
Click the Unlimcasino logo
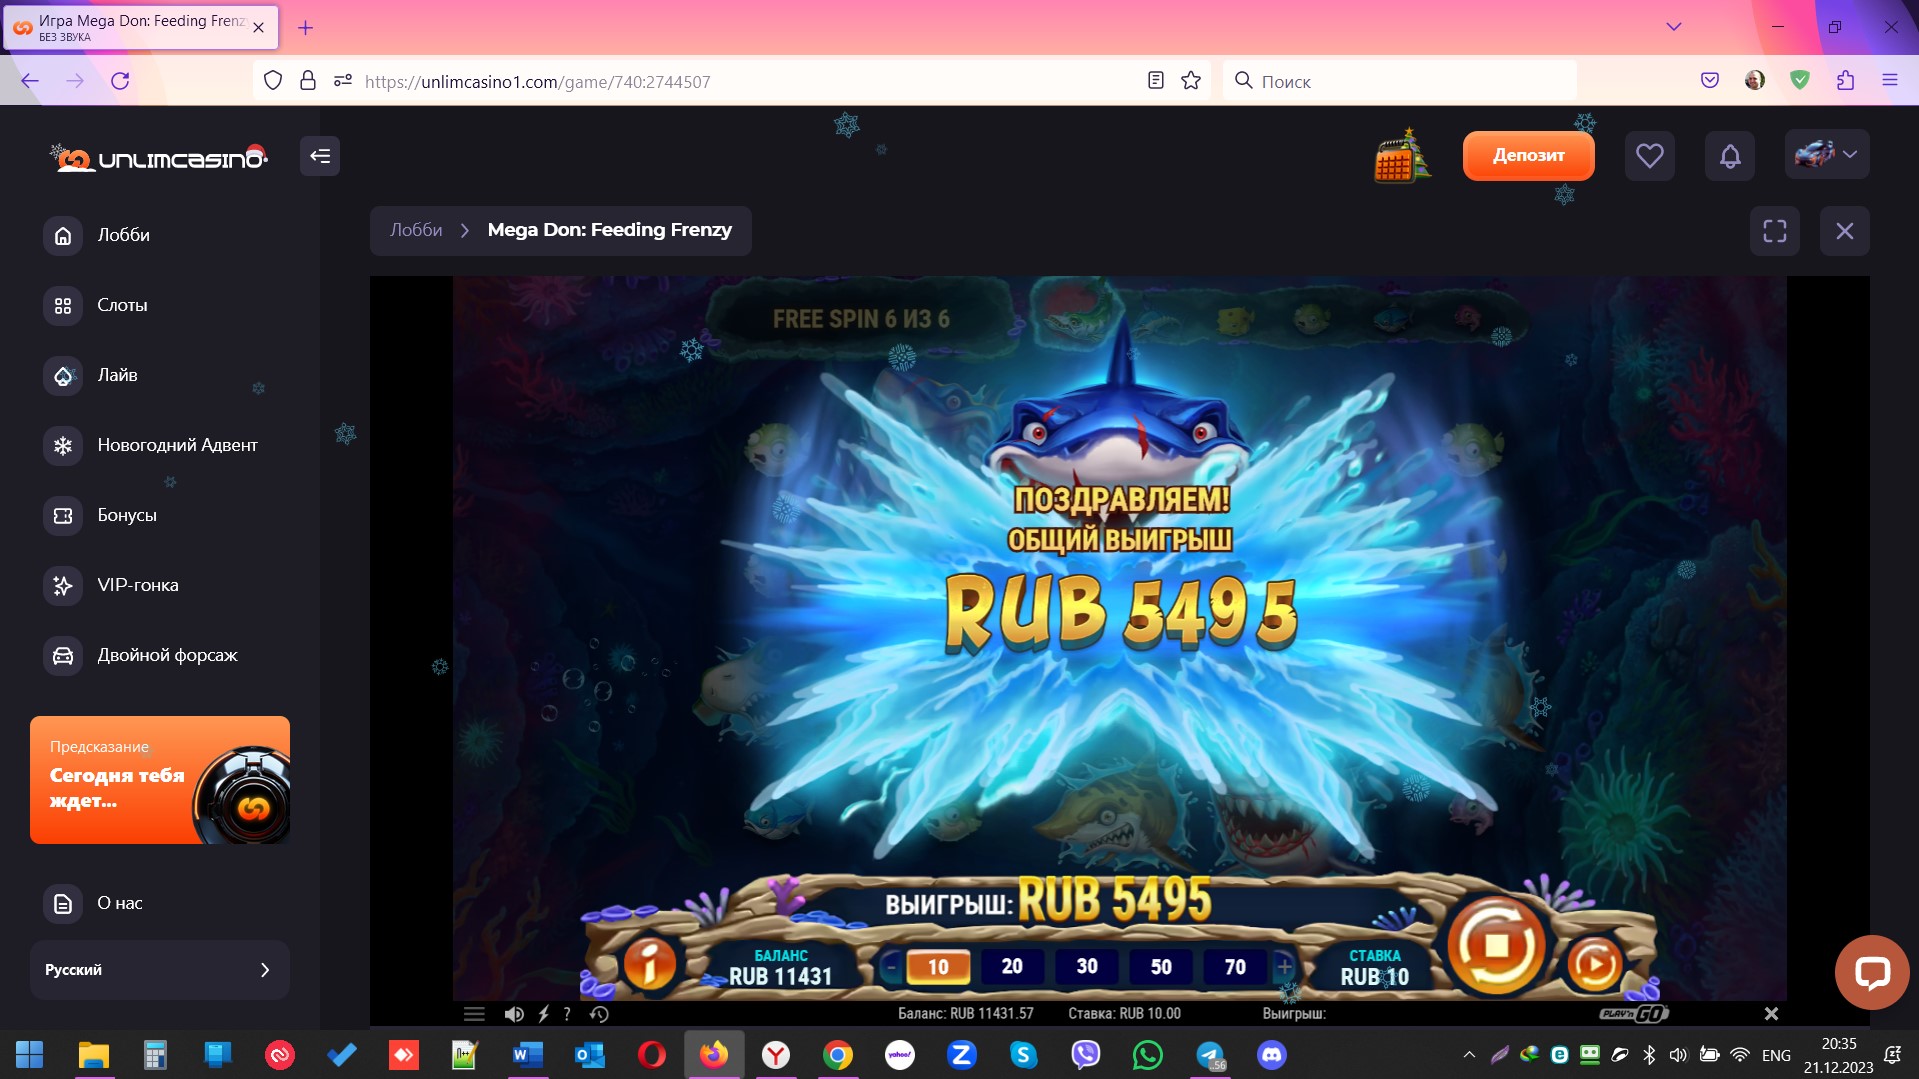[x=160, y=157]
